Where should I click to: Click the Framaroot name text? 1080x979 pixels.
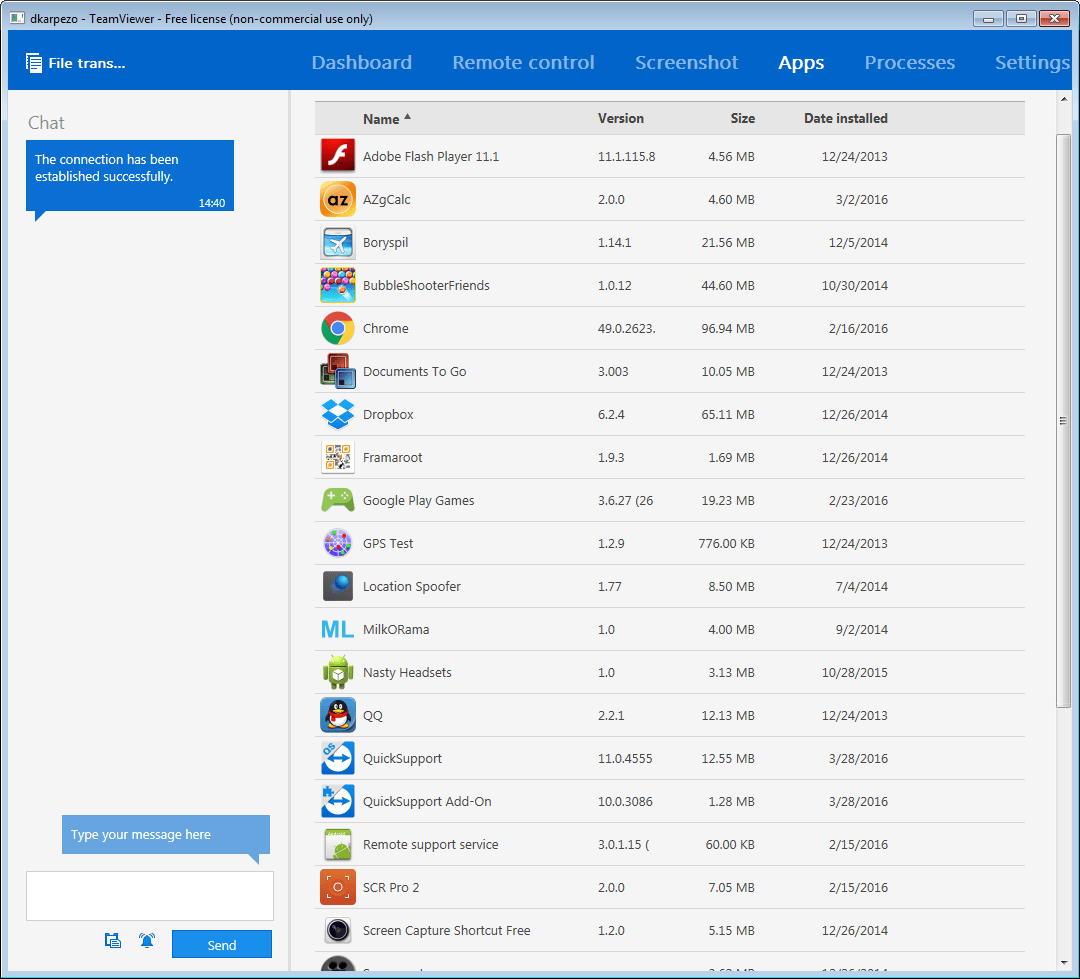[392, 457]
